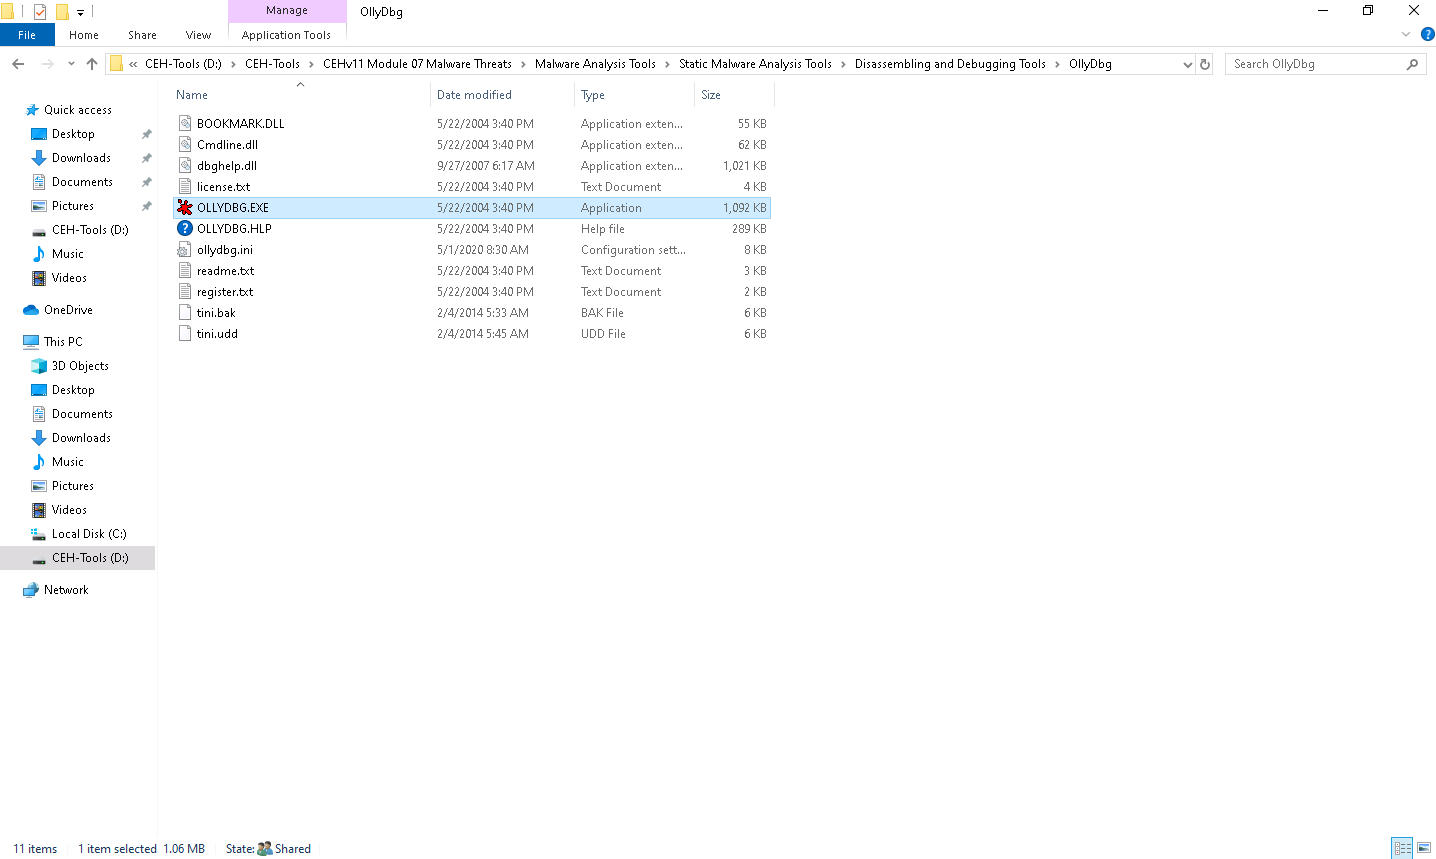Select the dbghelp.dll file icon

(184, 166)
